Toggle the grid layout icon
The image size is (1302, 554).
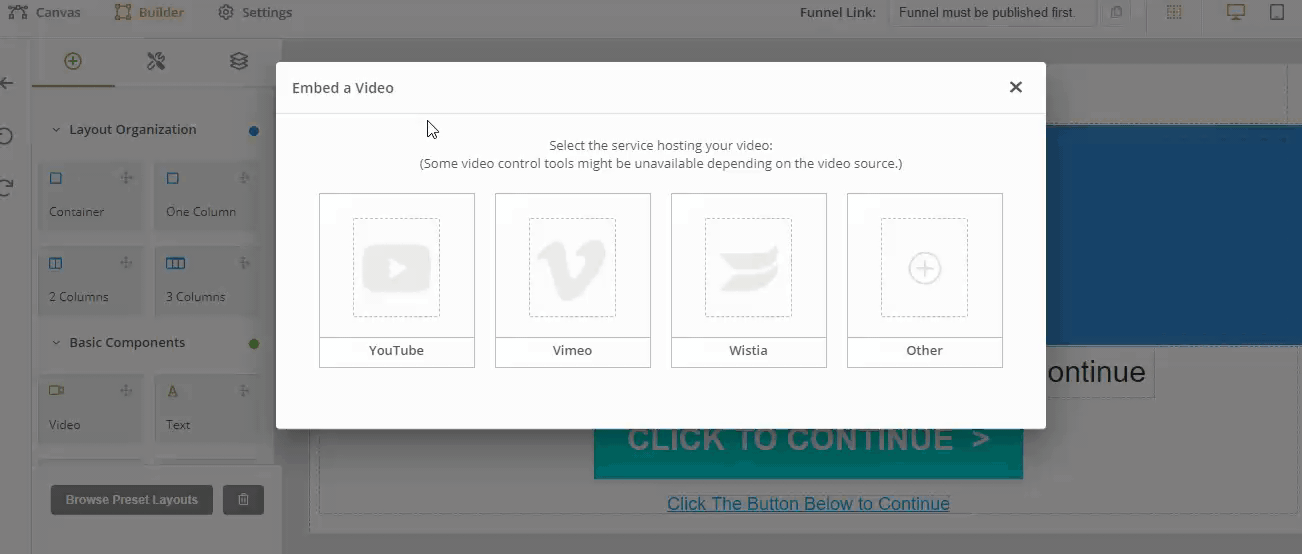1174,12
